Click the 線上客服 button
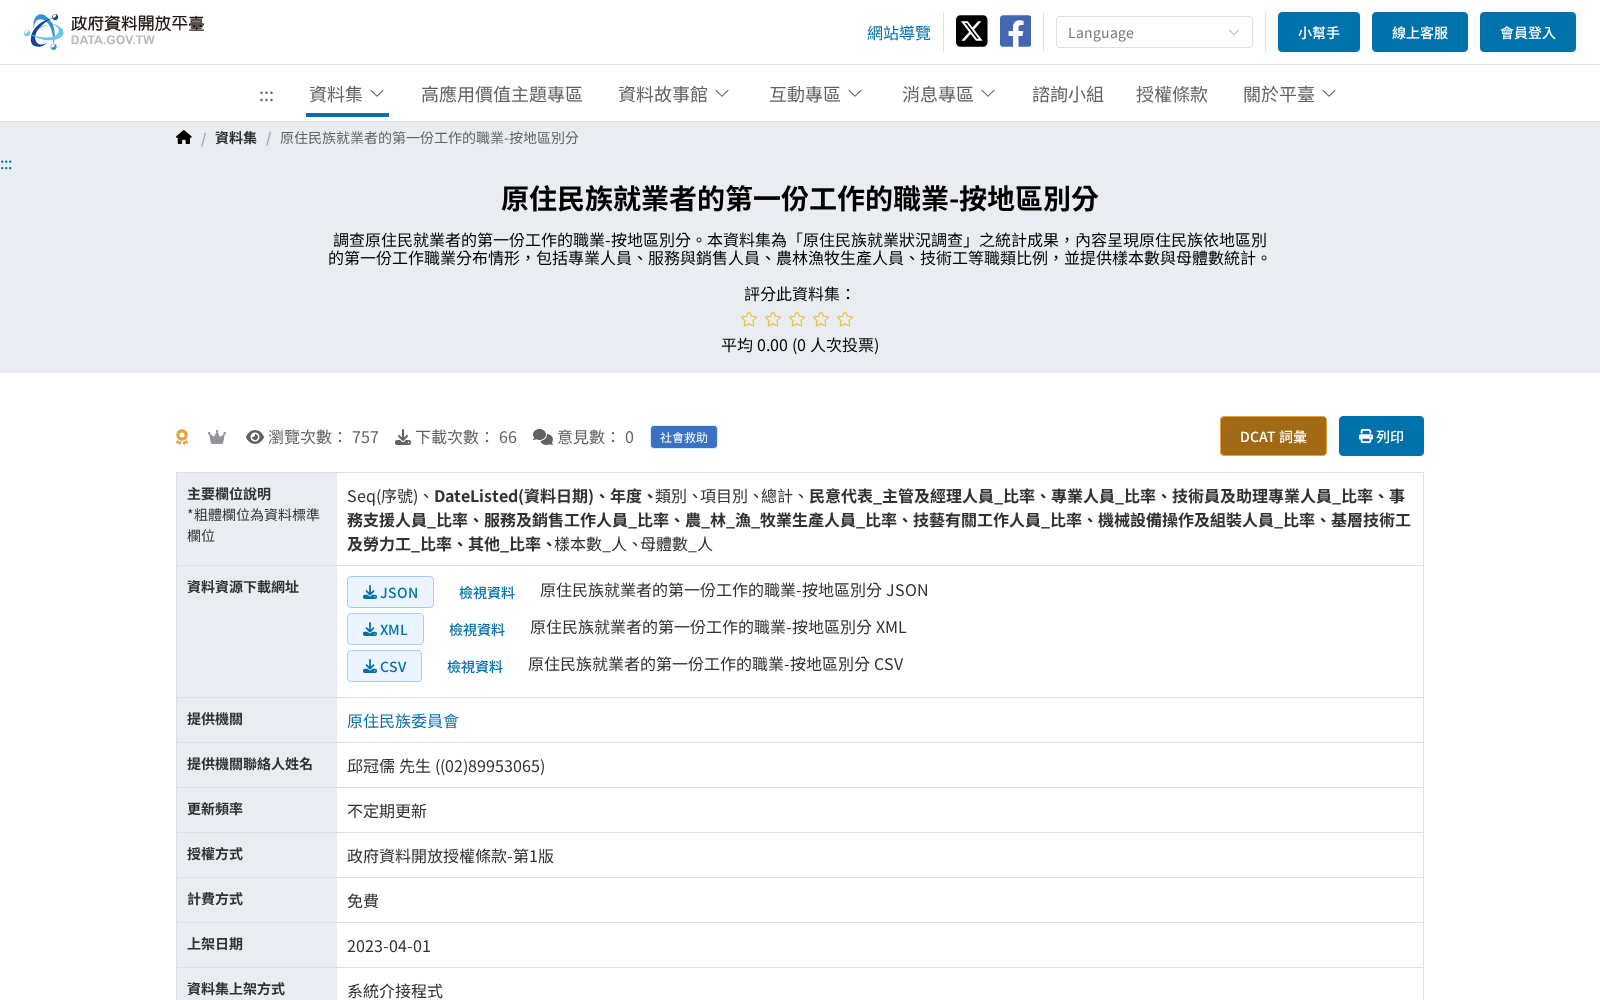The height and width of the screenshot is (1000, 1600). tap(1420, 32)
